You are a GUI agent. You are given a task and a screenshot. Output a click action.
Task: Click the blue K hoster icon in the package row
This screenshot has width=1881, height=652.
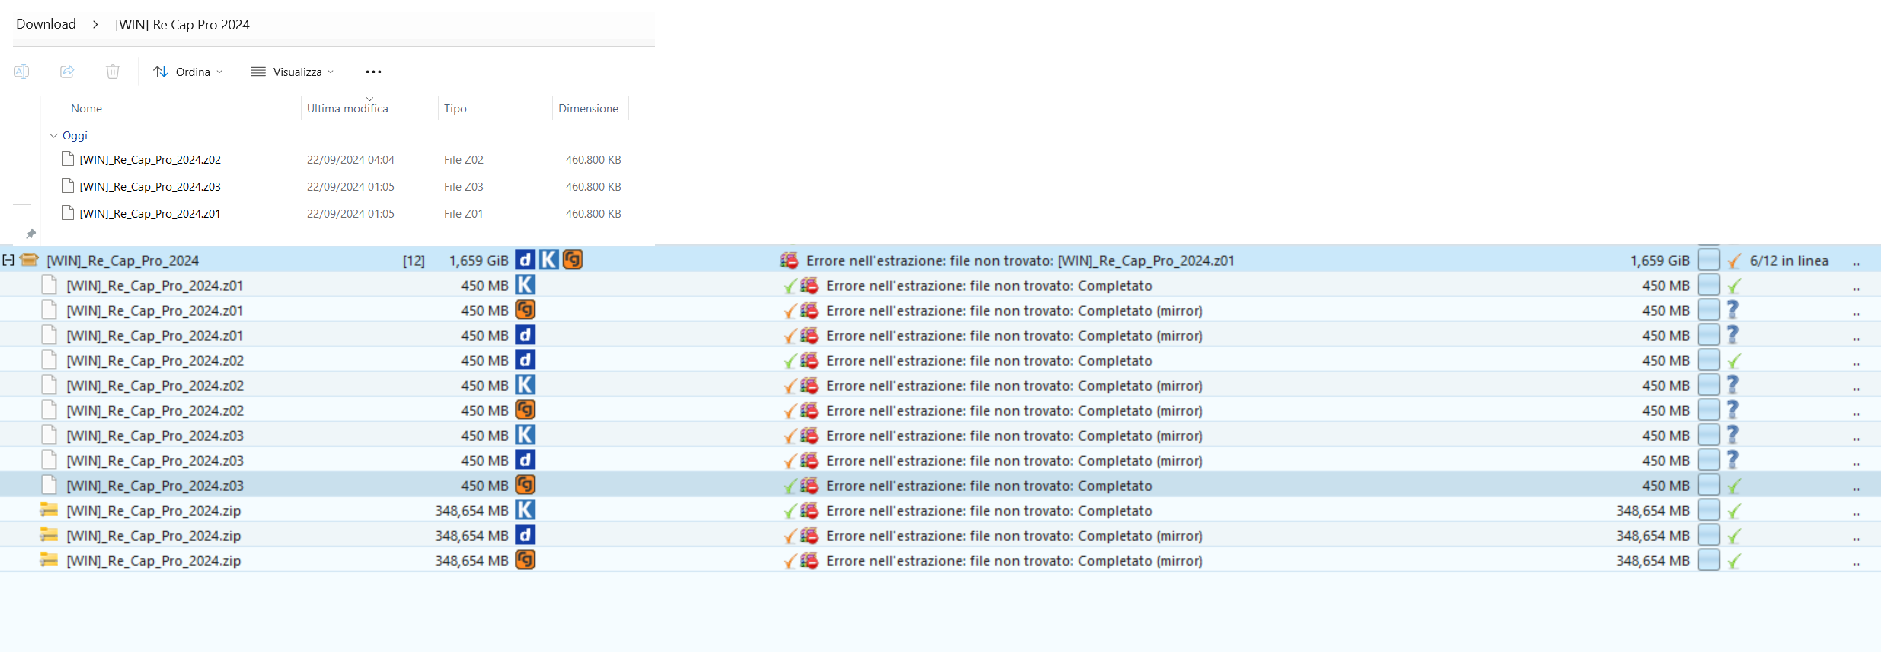[549, 260]
